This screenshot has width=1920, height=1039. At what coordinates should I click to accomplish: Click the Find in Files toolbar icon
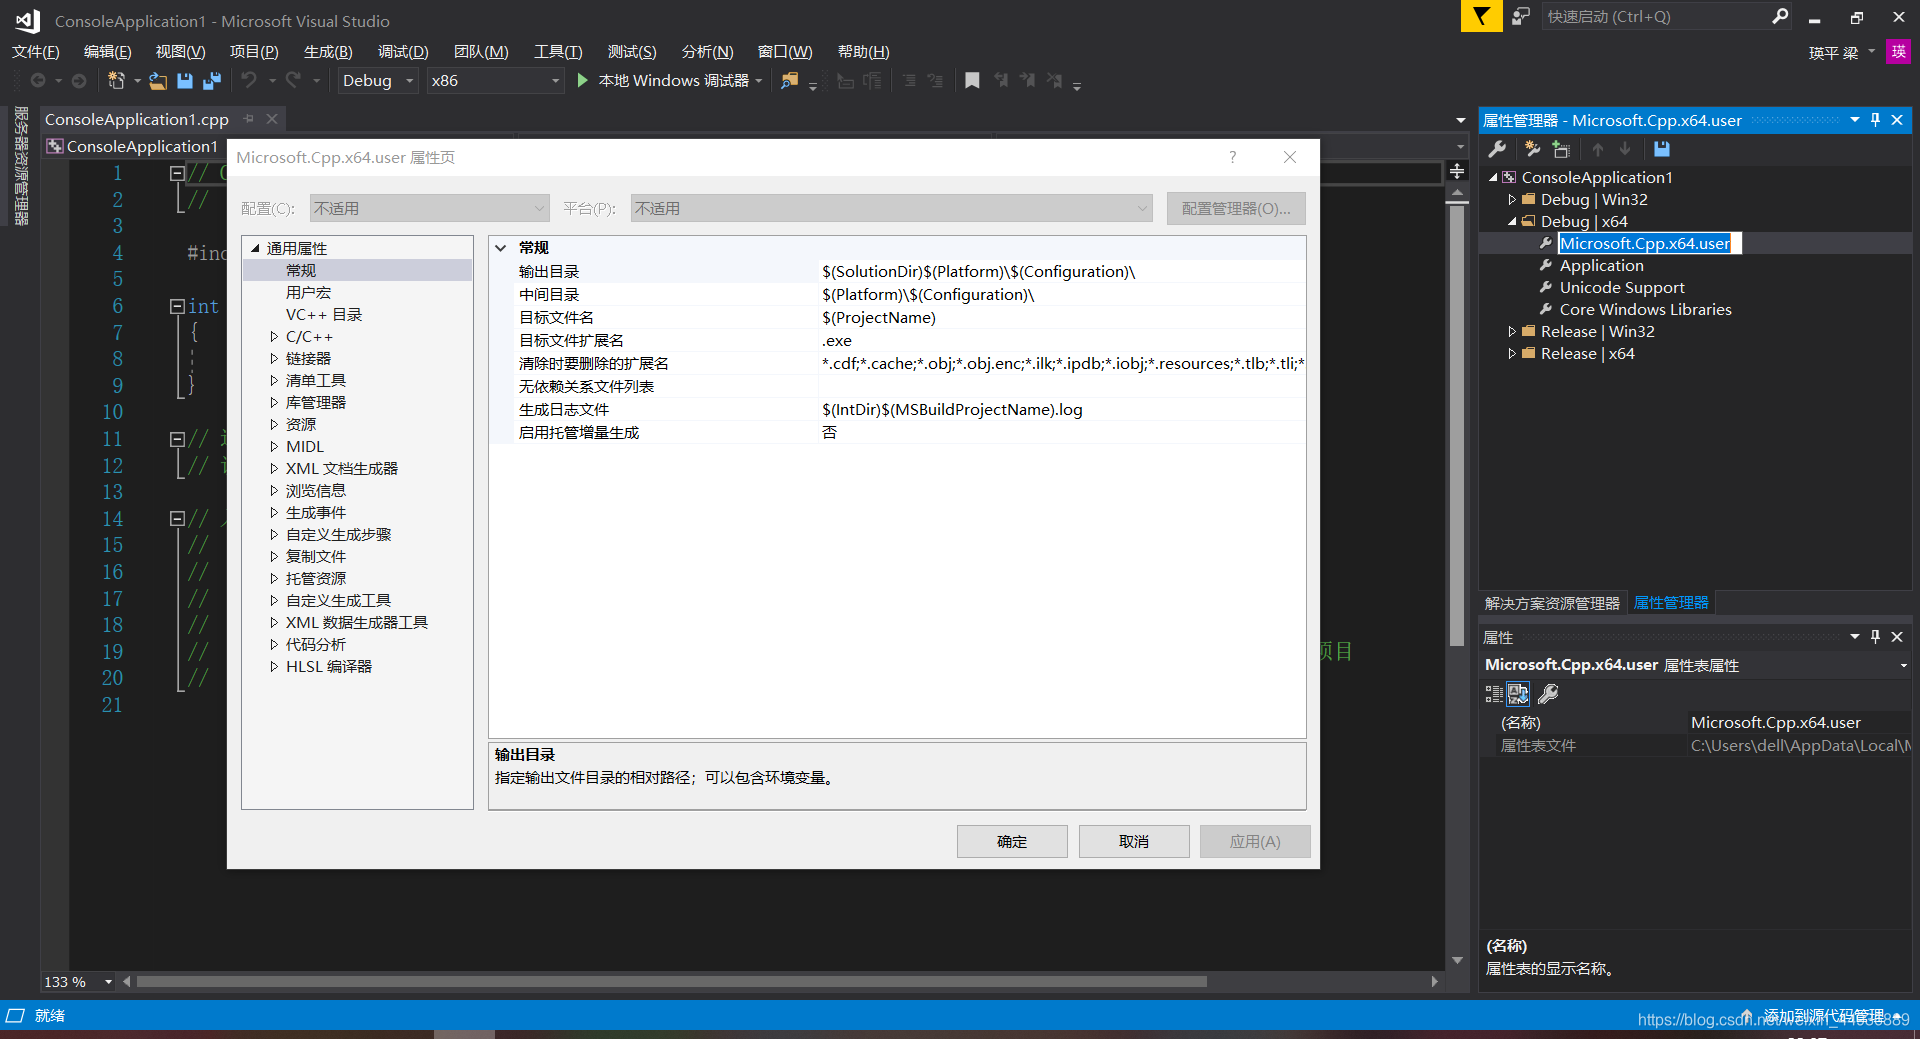click(x=790, y=80)
